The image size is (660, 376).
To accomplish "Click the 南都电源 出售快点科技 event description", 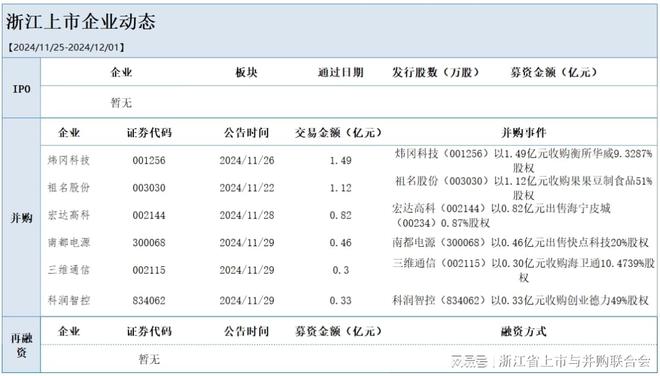I will pyautogui.click(x=520, y=243).
